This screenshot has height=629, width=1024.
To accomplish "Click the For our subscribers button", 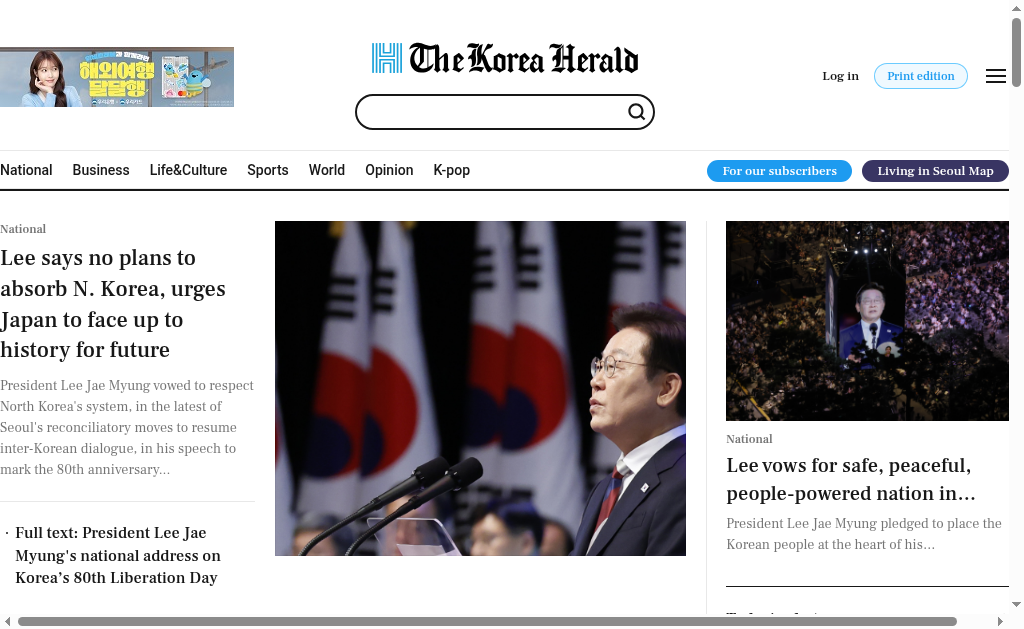I will coord(779,170).
